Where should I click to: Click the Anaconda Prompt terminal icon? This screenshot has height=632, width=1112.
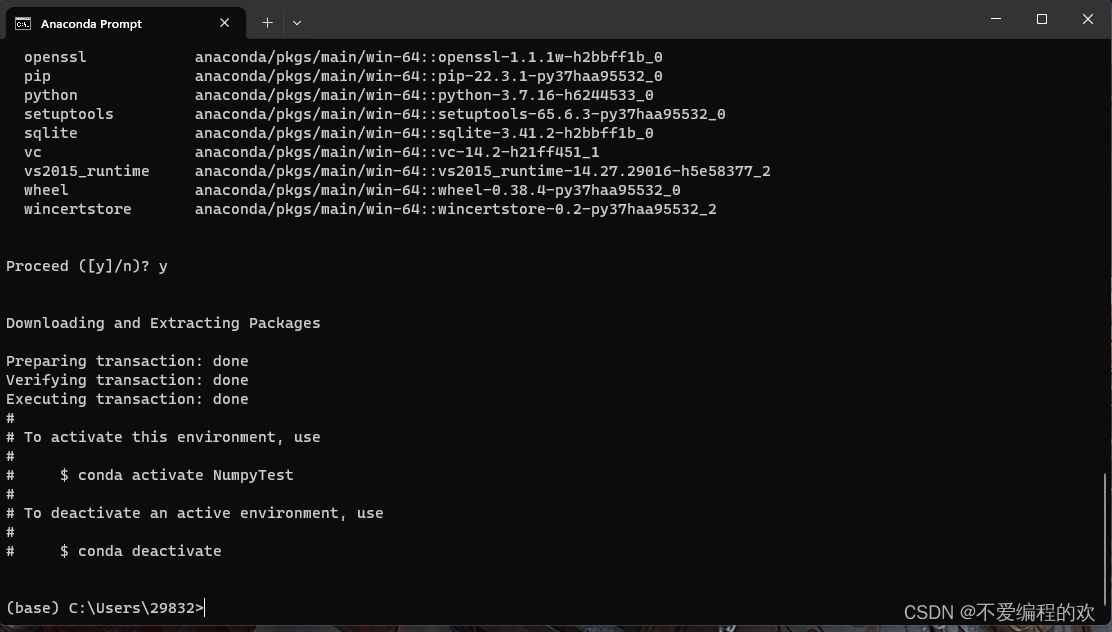(22, 23)
